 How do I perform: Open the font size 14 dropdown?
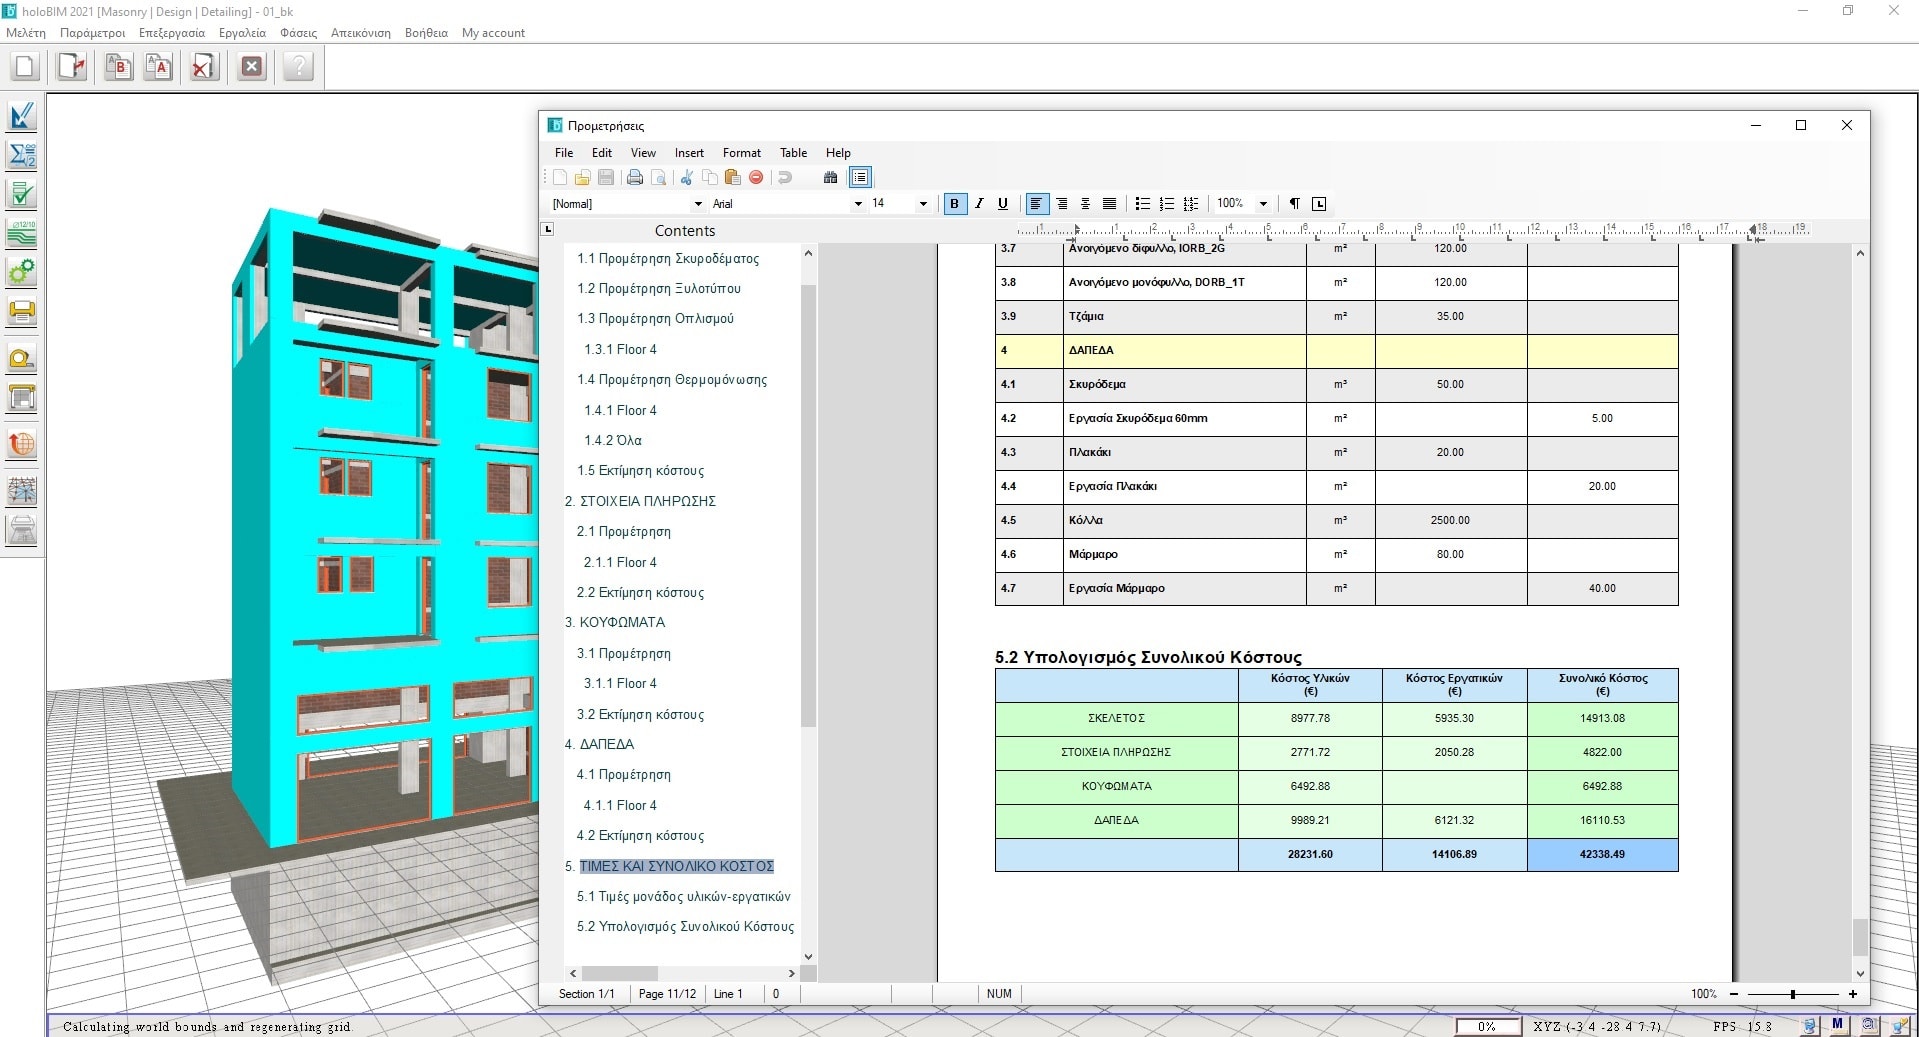(900, 203)
